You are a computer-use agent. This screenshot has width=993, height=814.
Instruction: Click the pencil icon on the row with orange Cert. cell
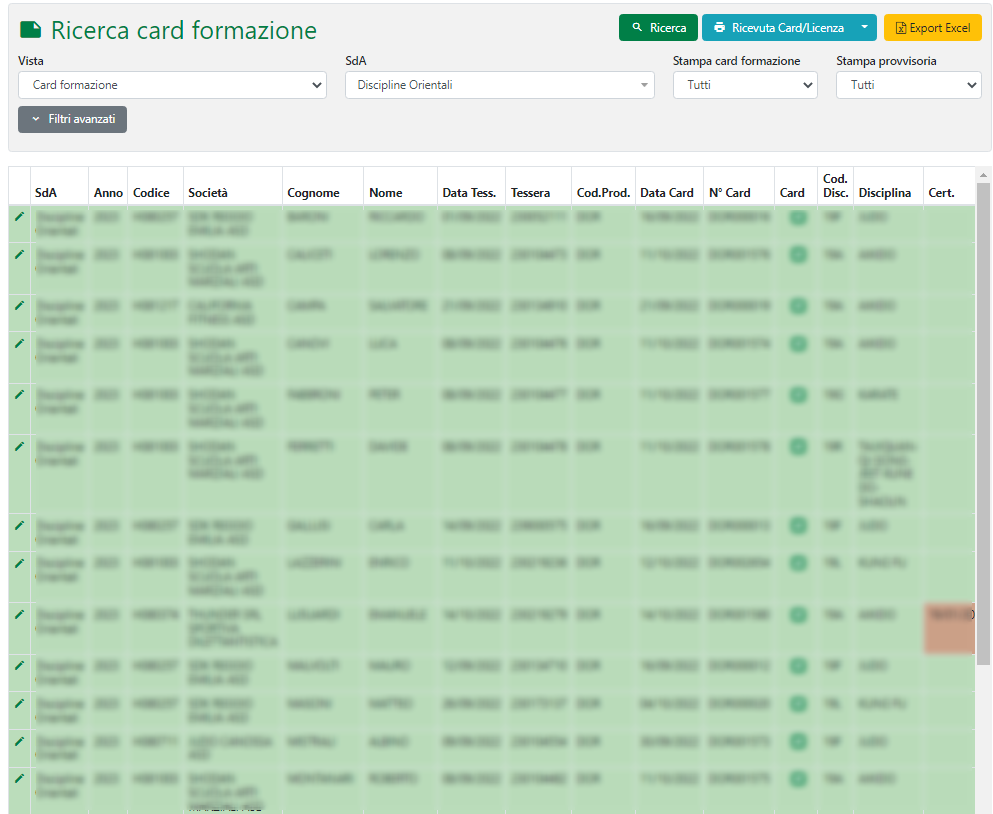click(19, 614)
